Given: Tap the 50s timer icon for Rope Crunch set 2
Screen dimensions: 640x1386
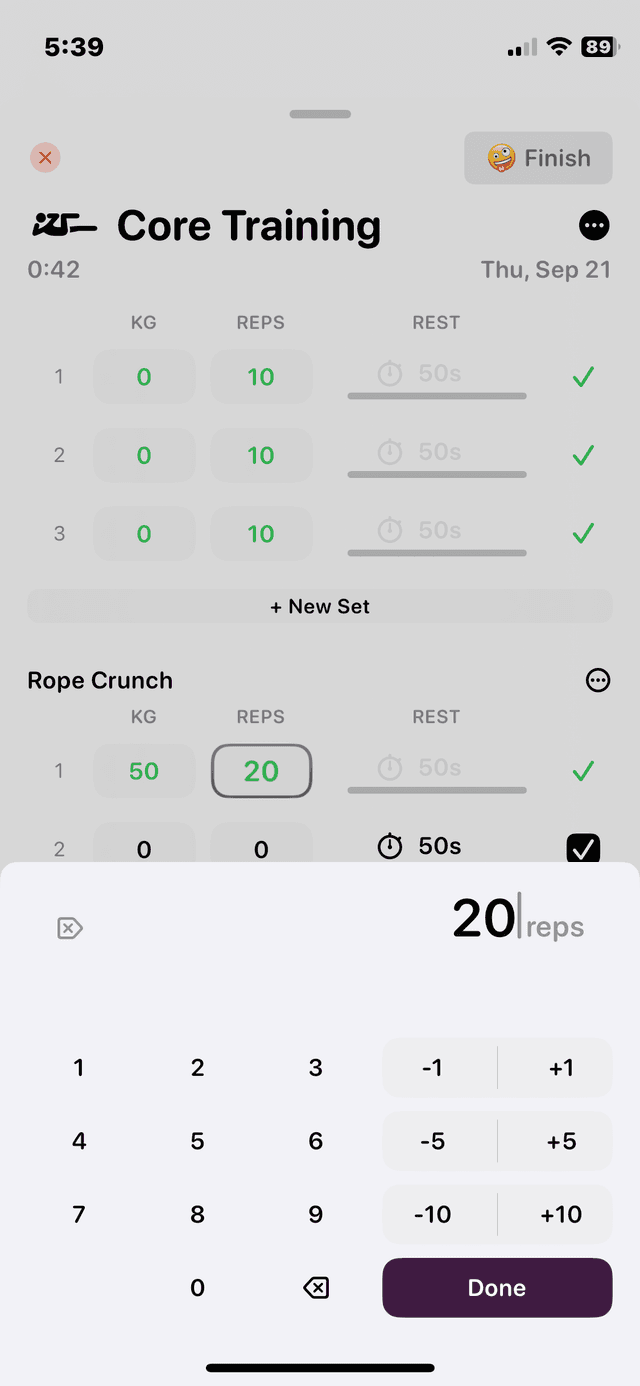Looking at the screenshot, I should tap(389, 846).
